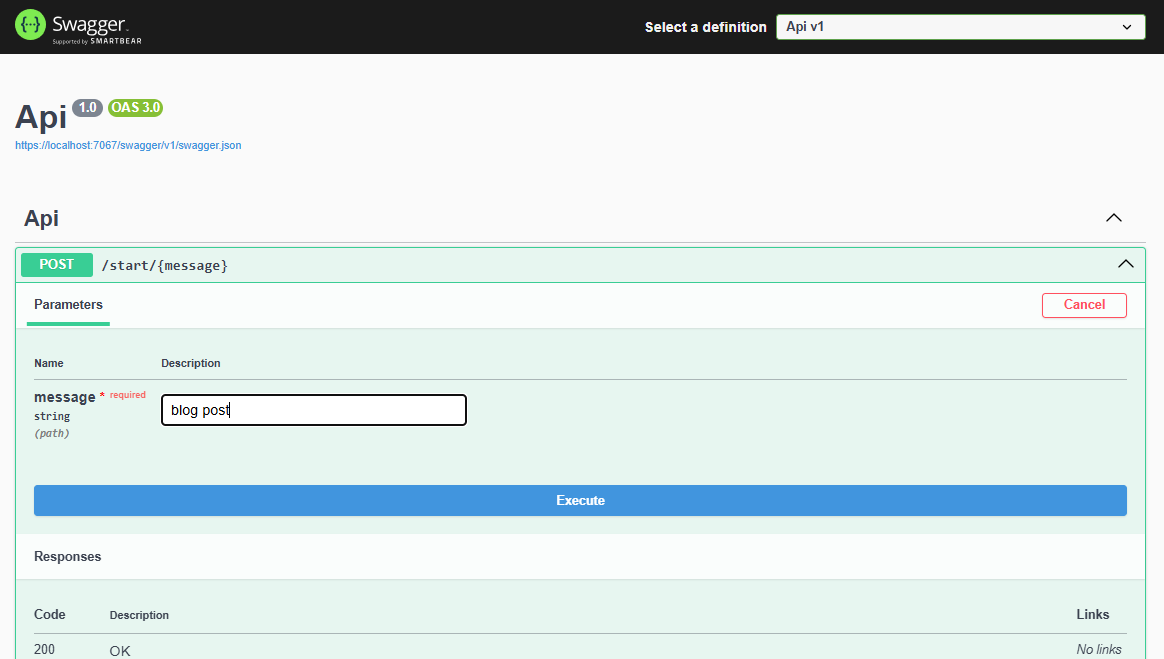Click the Swagger logo icon
Image resolution: width=1164 pixels, height=659 pixels.
click(30, 26)
